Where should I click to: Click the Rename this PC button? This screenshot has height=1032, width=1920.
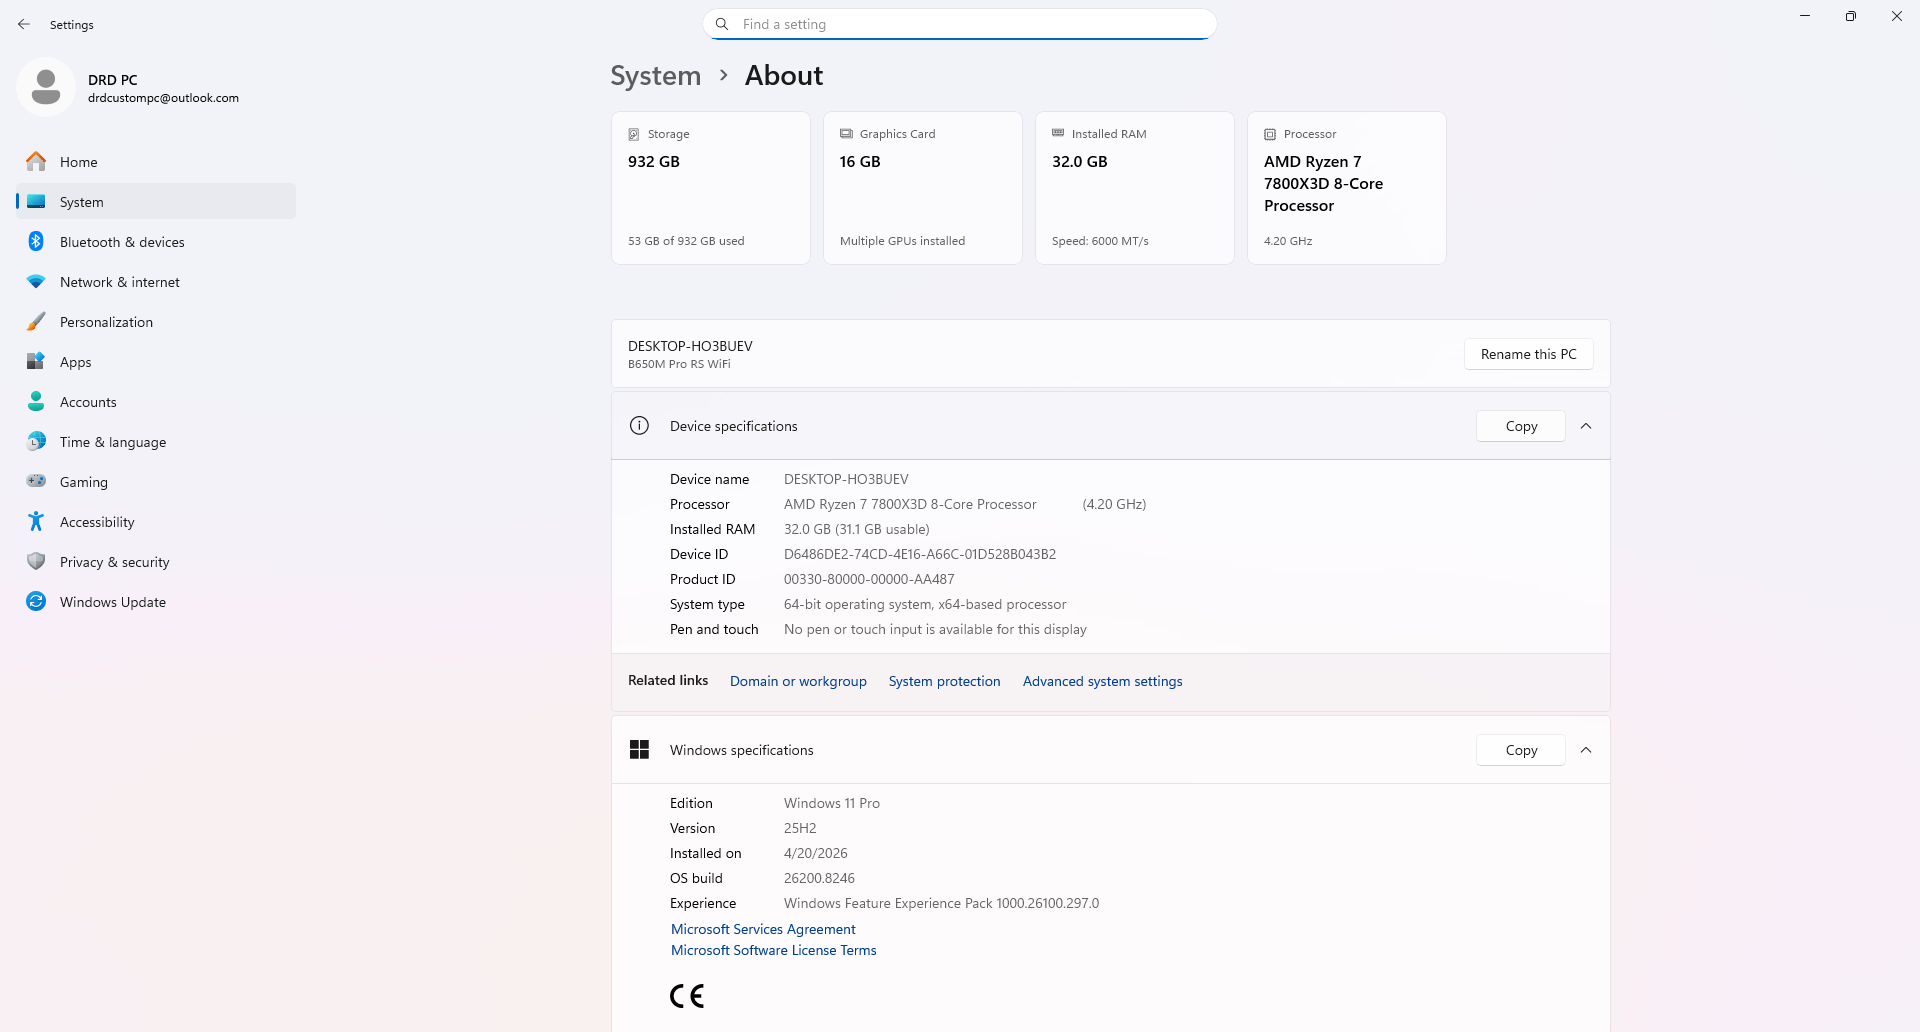[x=1528, y=354]
